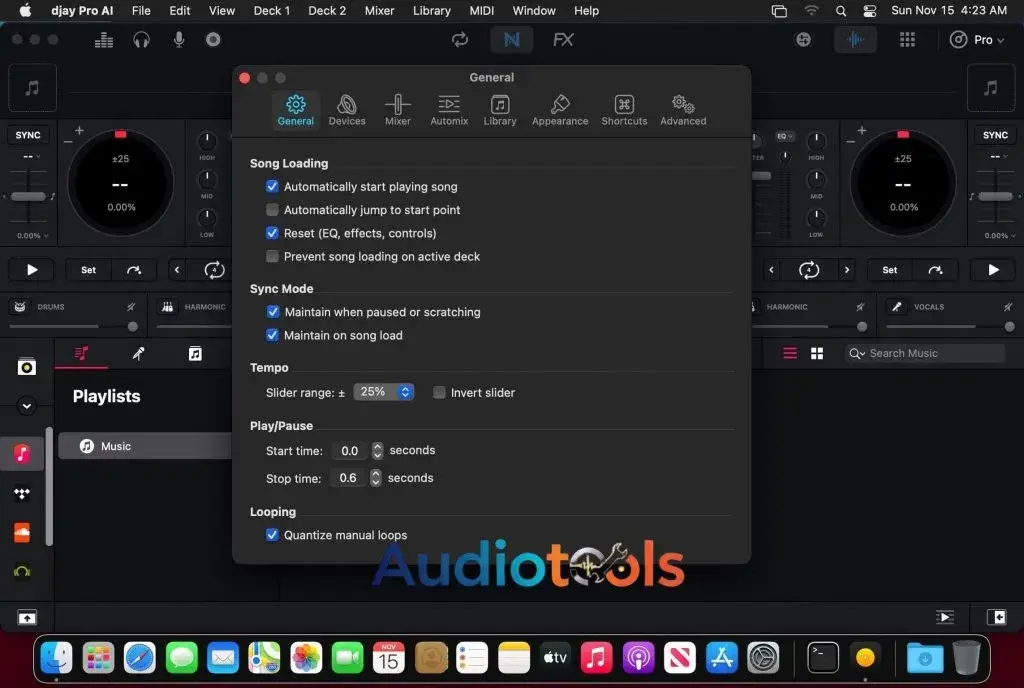Open the Neural Mix panel in the toolbar
This screenshot has height=688, width=1024.
[511, 40]
